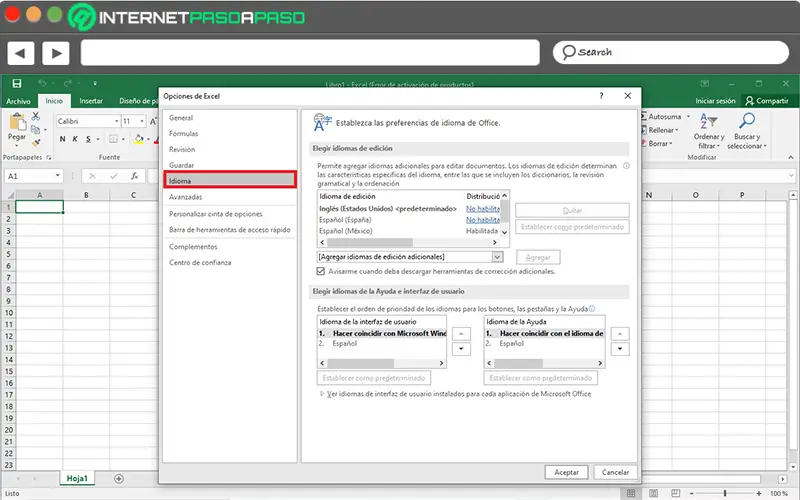Click the redo arrow in quick access toolbar
The height and width of the screenshot is (500, 800).
point(67,83)
